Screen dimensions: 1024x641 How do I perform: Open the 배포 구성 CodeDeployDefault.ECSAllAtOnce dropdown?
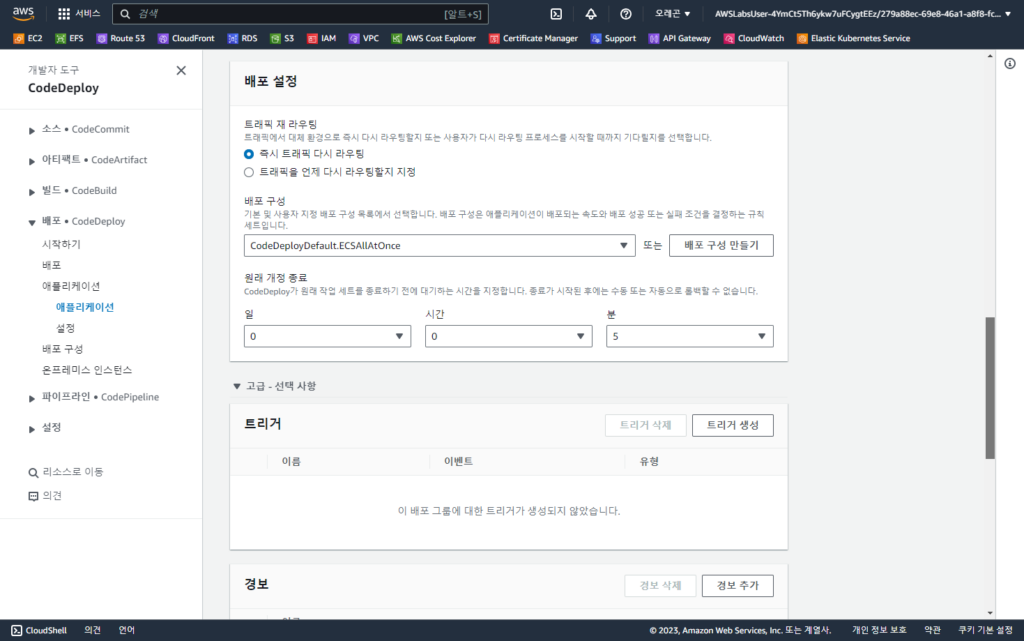coord(440,245)
